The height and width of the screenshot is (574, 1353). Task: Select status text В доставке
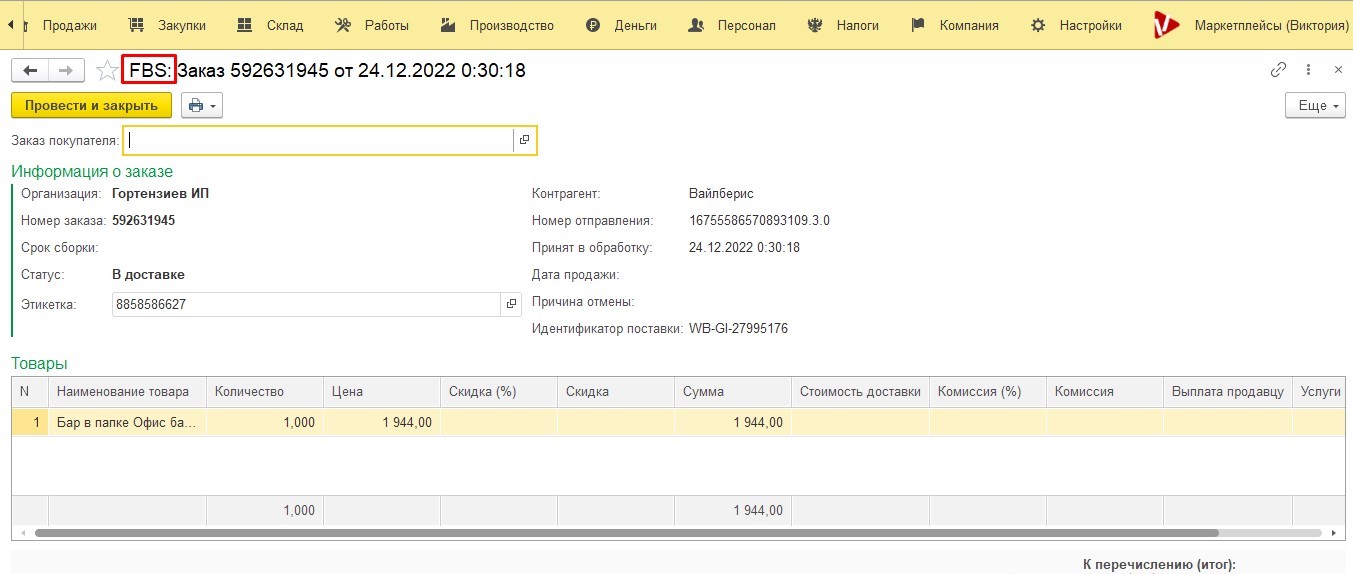point(148,275)
